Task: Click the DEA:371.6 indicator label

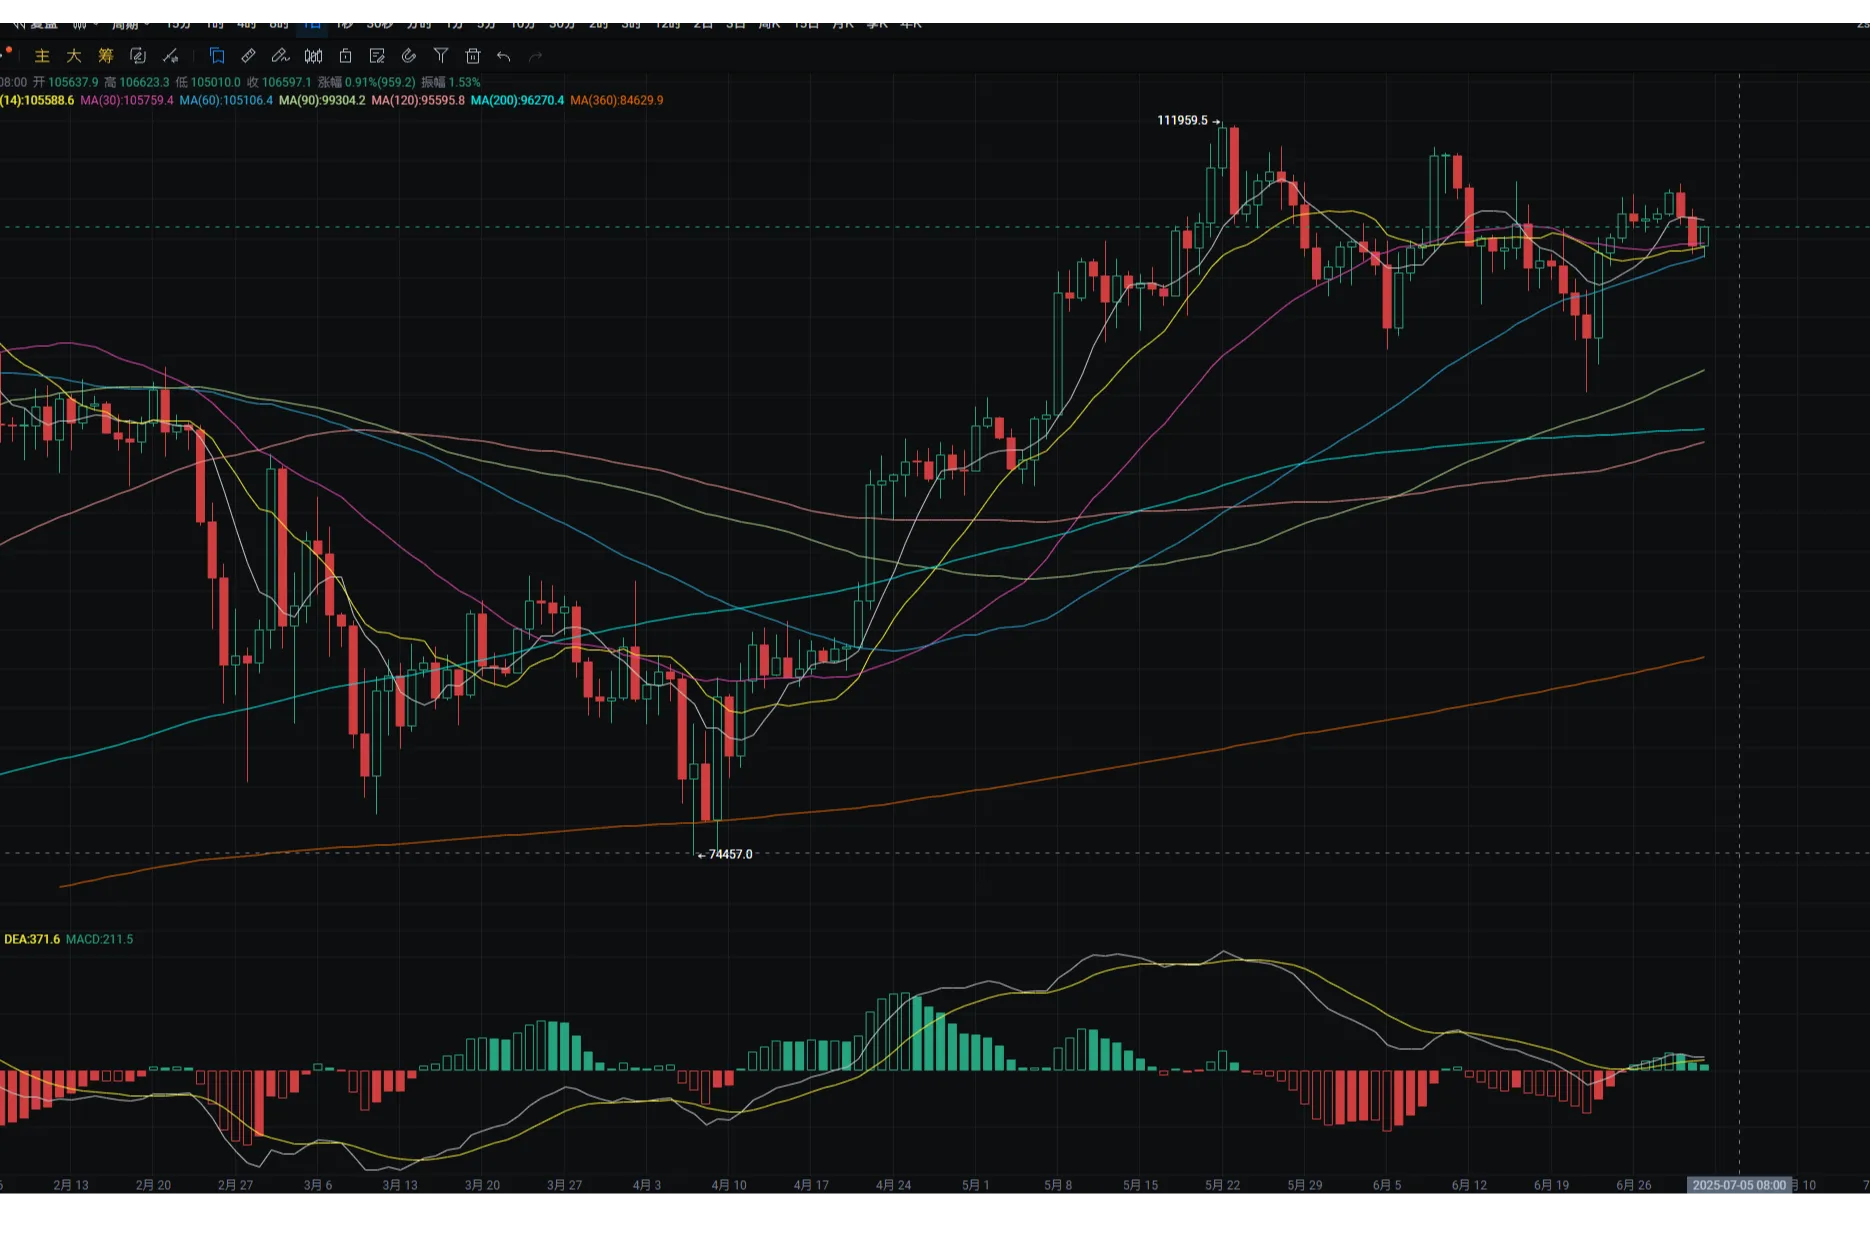Action: [x=32, y=939]
